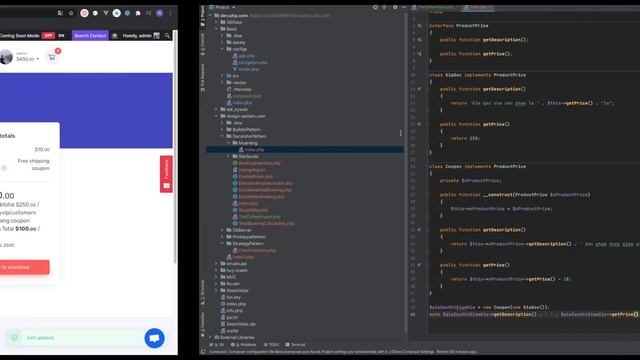Click the Search Contact button
The width and height of the screenshot is (640, 360).
(x=90, y=36)
